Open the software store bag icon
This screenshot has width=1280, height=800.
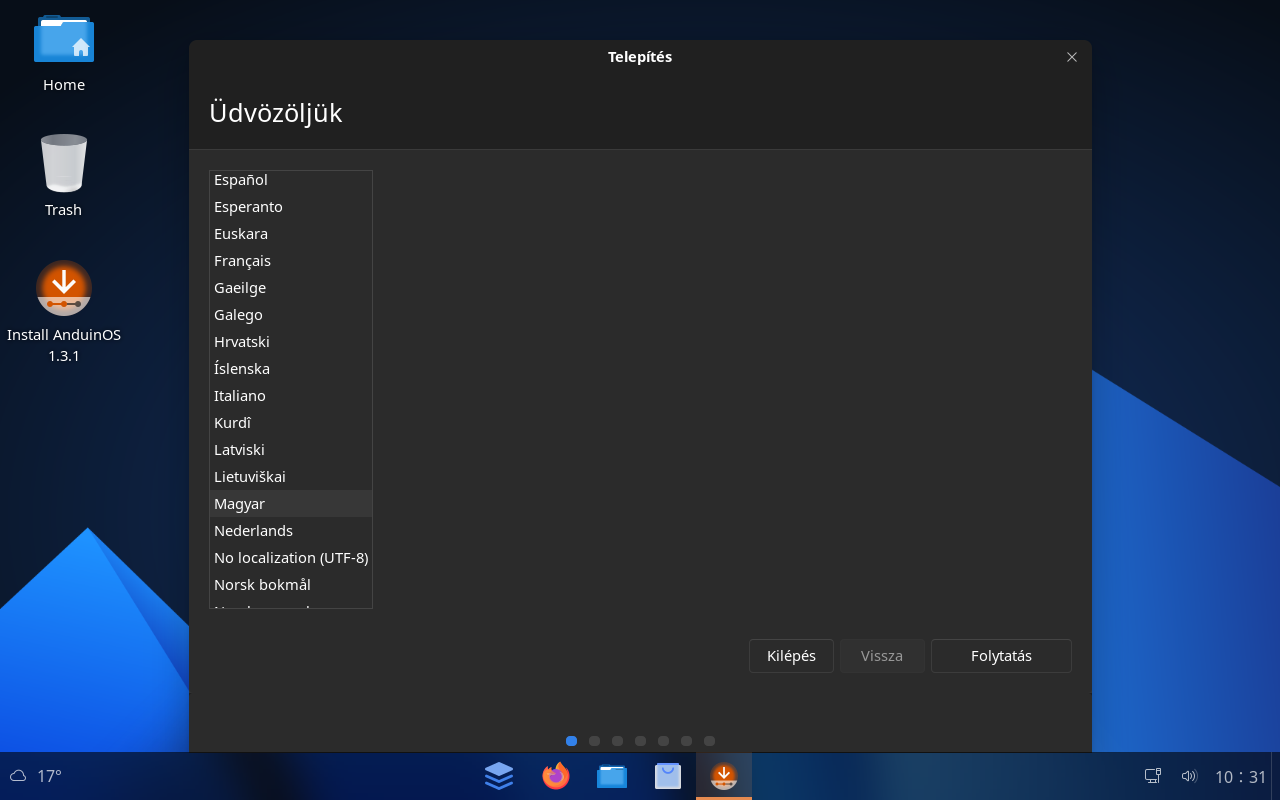(668, 776)
